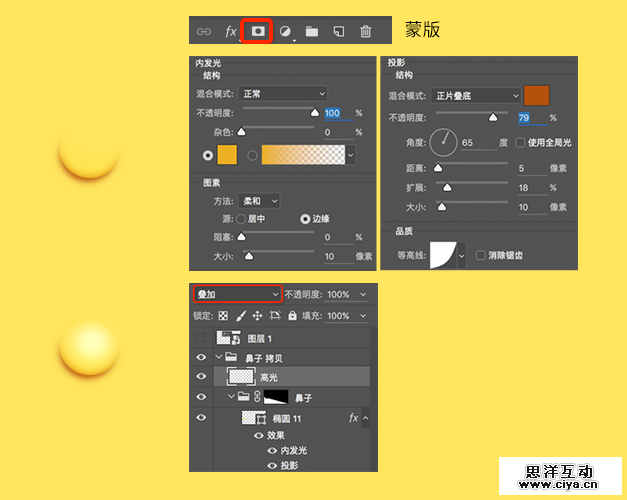
Task: Click the orange drop shadow color swatch
Action: coord(536,95)
